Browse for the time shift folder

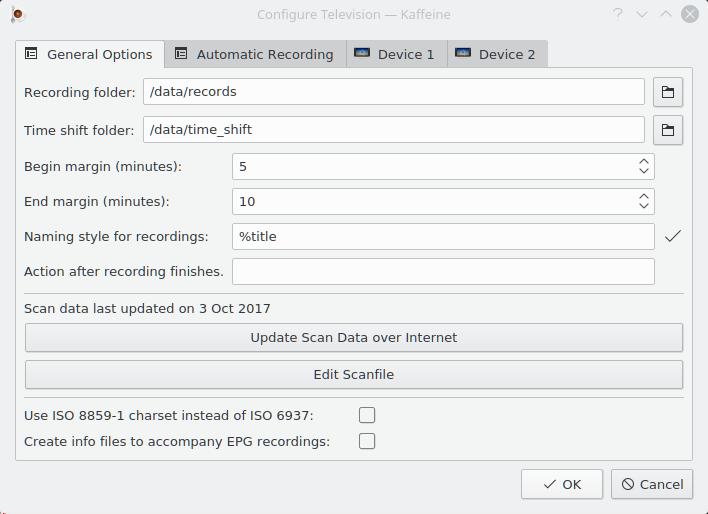[x=668, y=130]
